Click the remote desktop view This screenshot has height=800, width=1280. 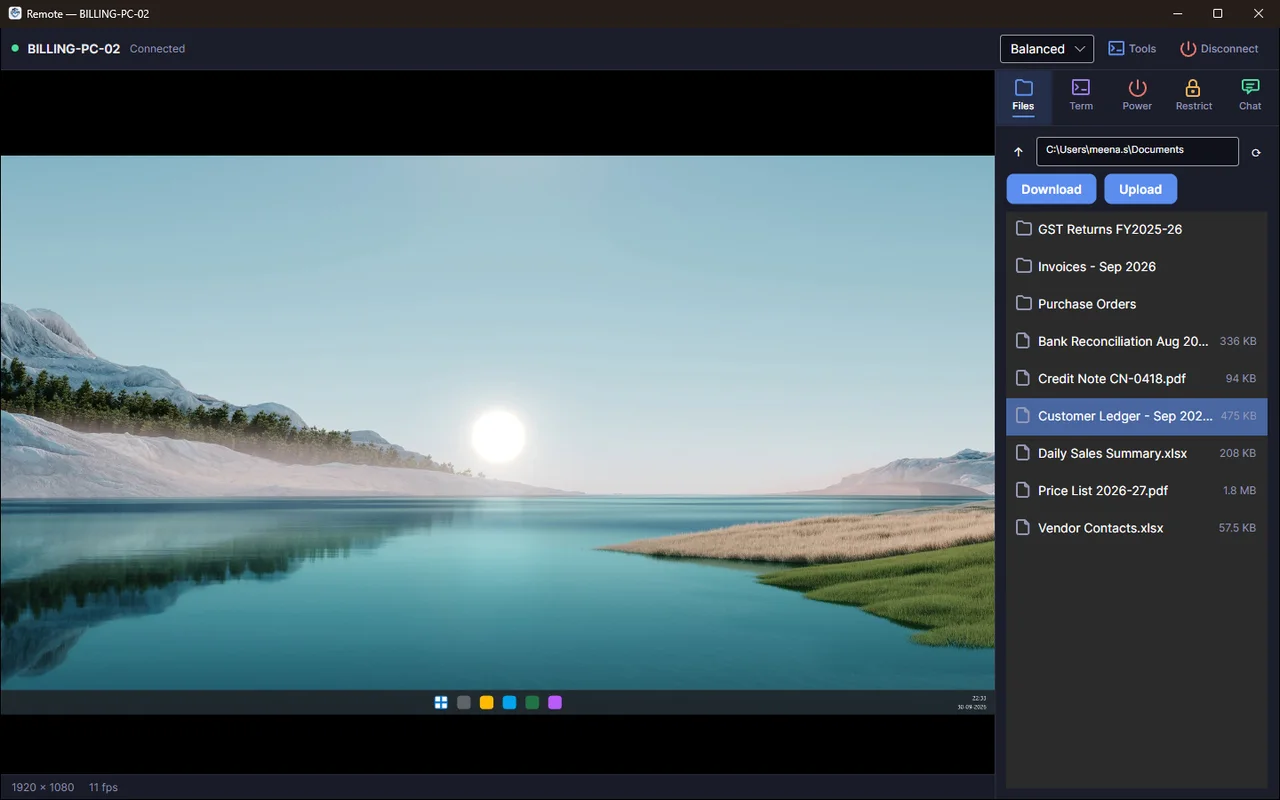pyautogui.click(x=498, y=435)
